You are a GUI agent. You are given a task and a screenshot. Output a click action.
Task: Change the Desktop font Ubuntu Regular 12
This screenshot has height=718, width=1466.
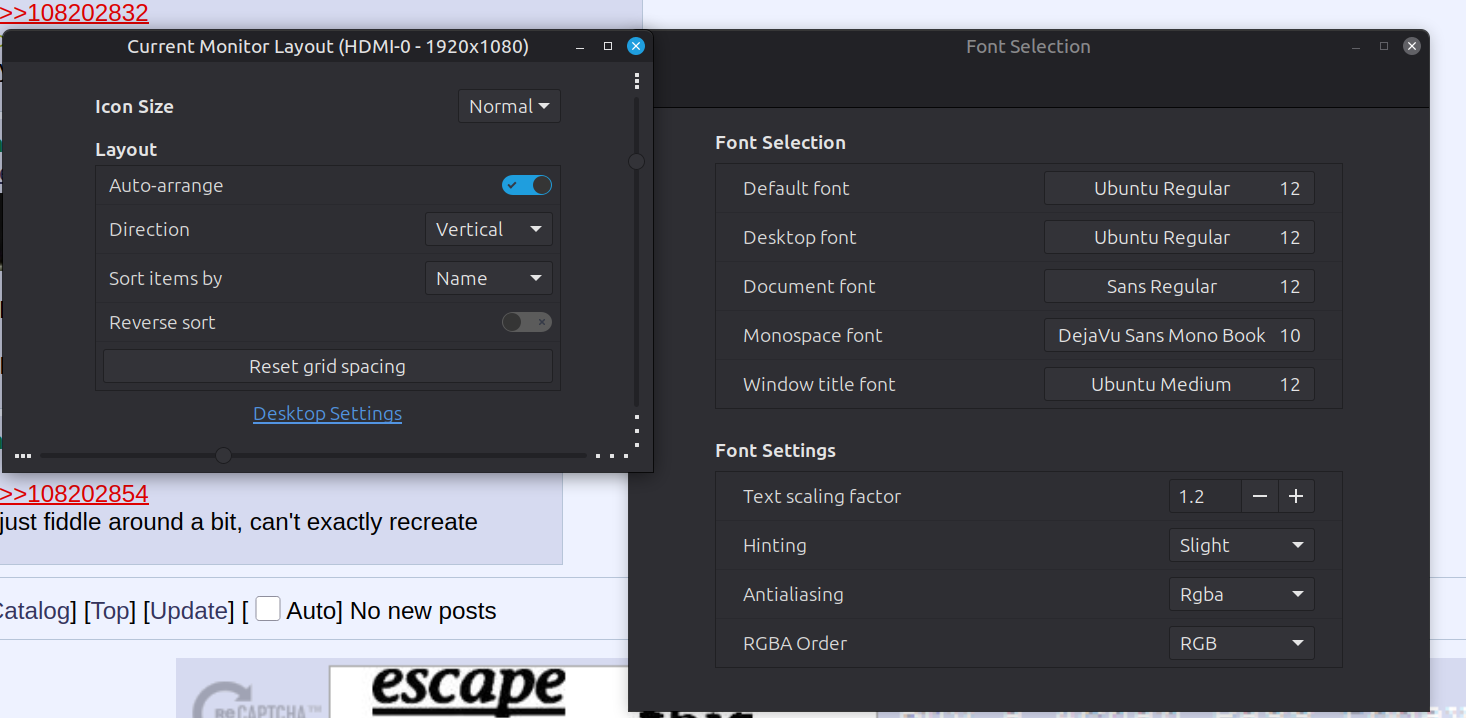pyautogui.click(x=1179, y=237)
